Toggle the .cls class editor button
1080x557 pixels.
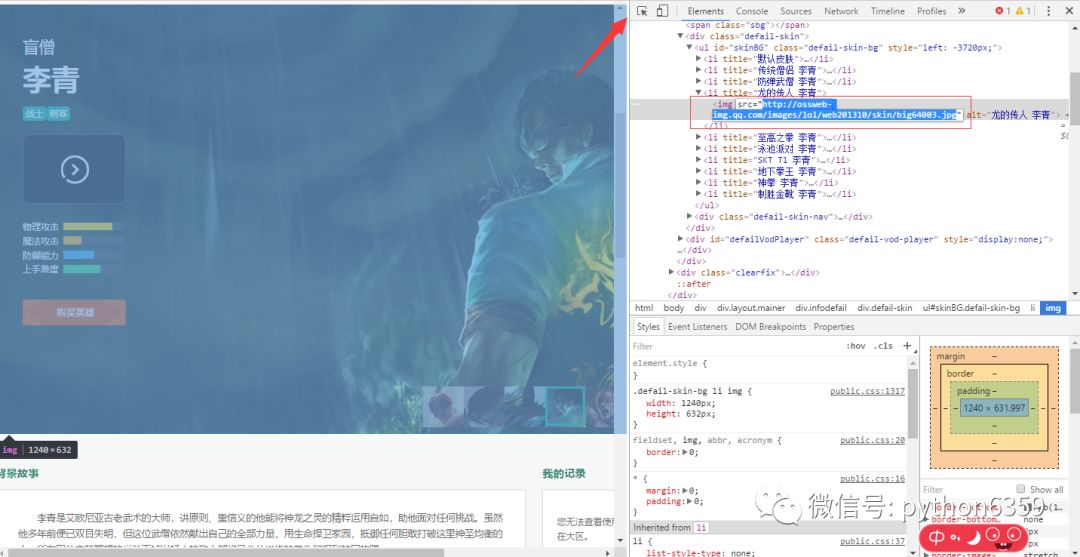click(883, 346)
